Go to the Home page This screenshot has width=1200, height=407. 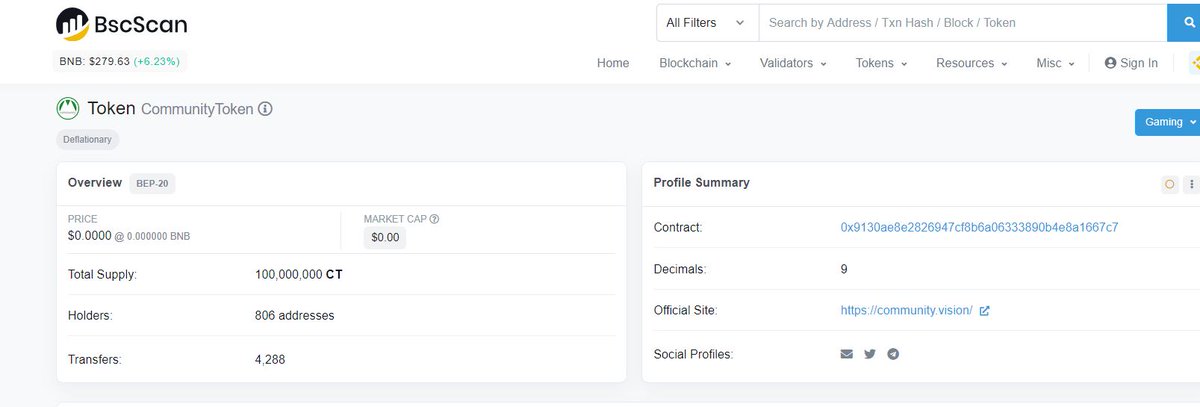613,63
